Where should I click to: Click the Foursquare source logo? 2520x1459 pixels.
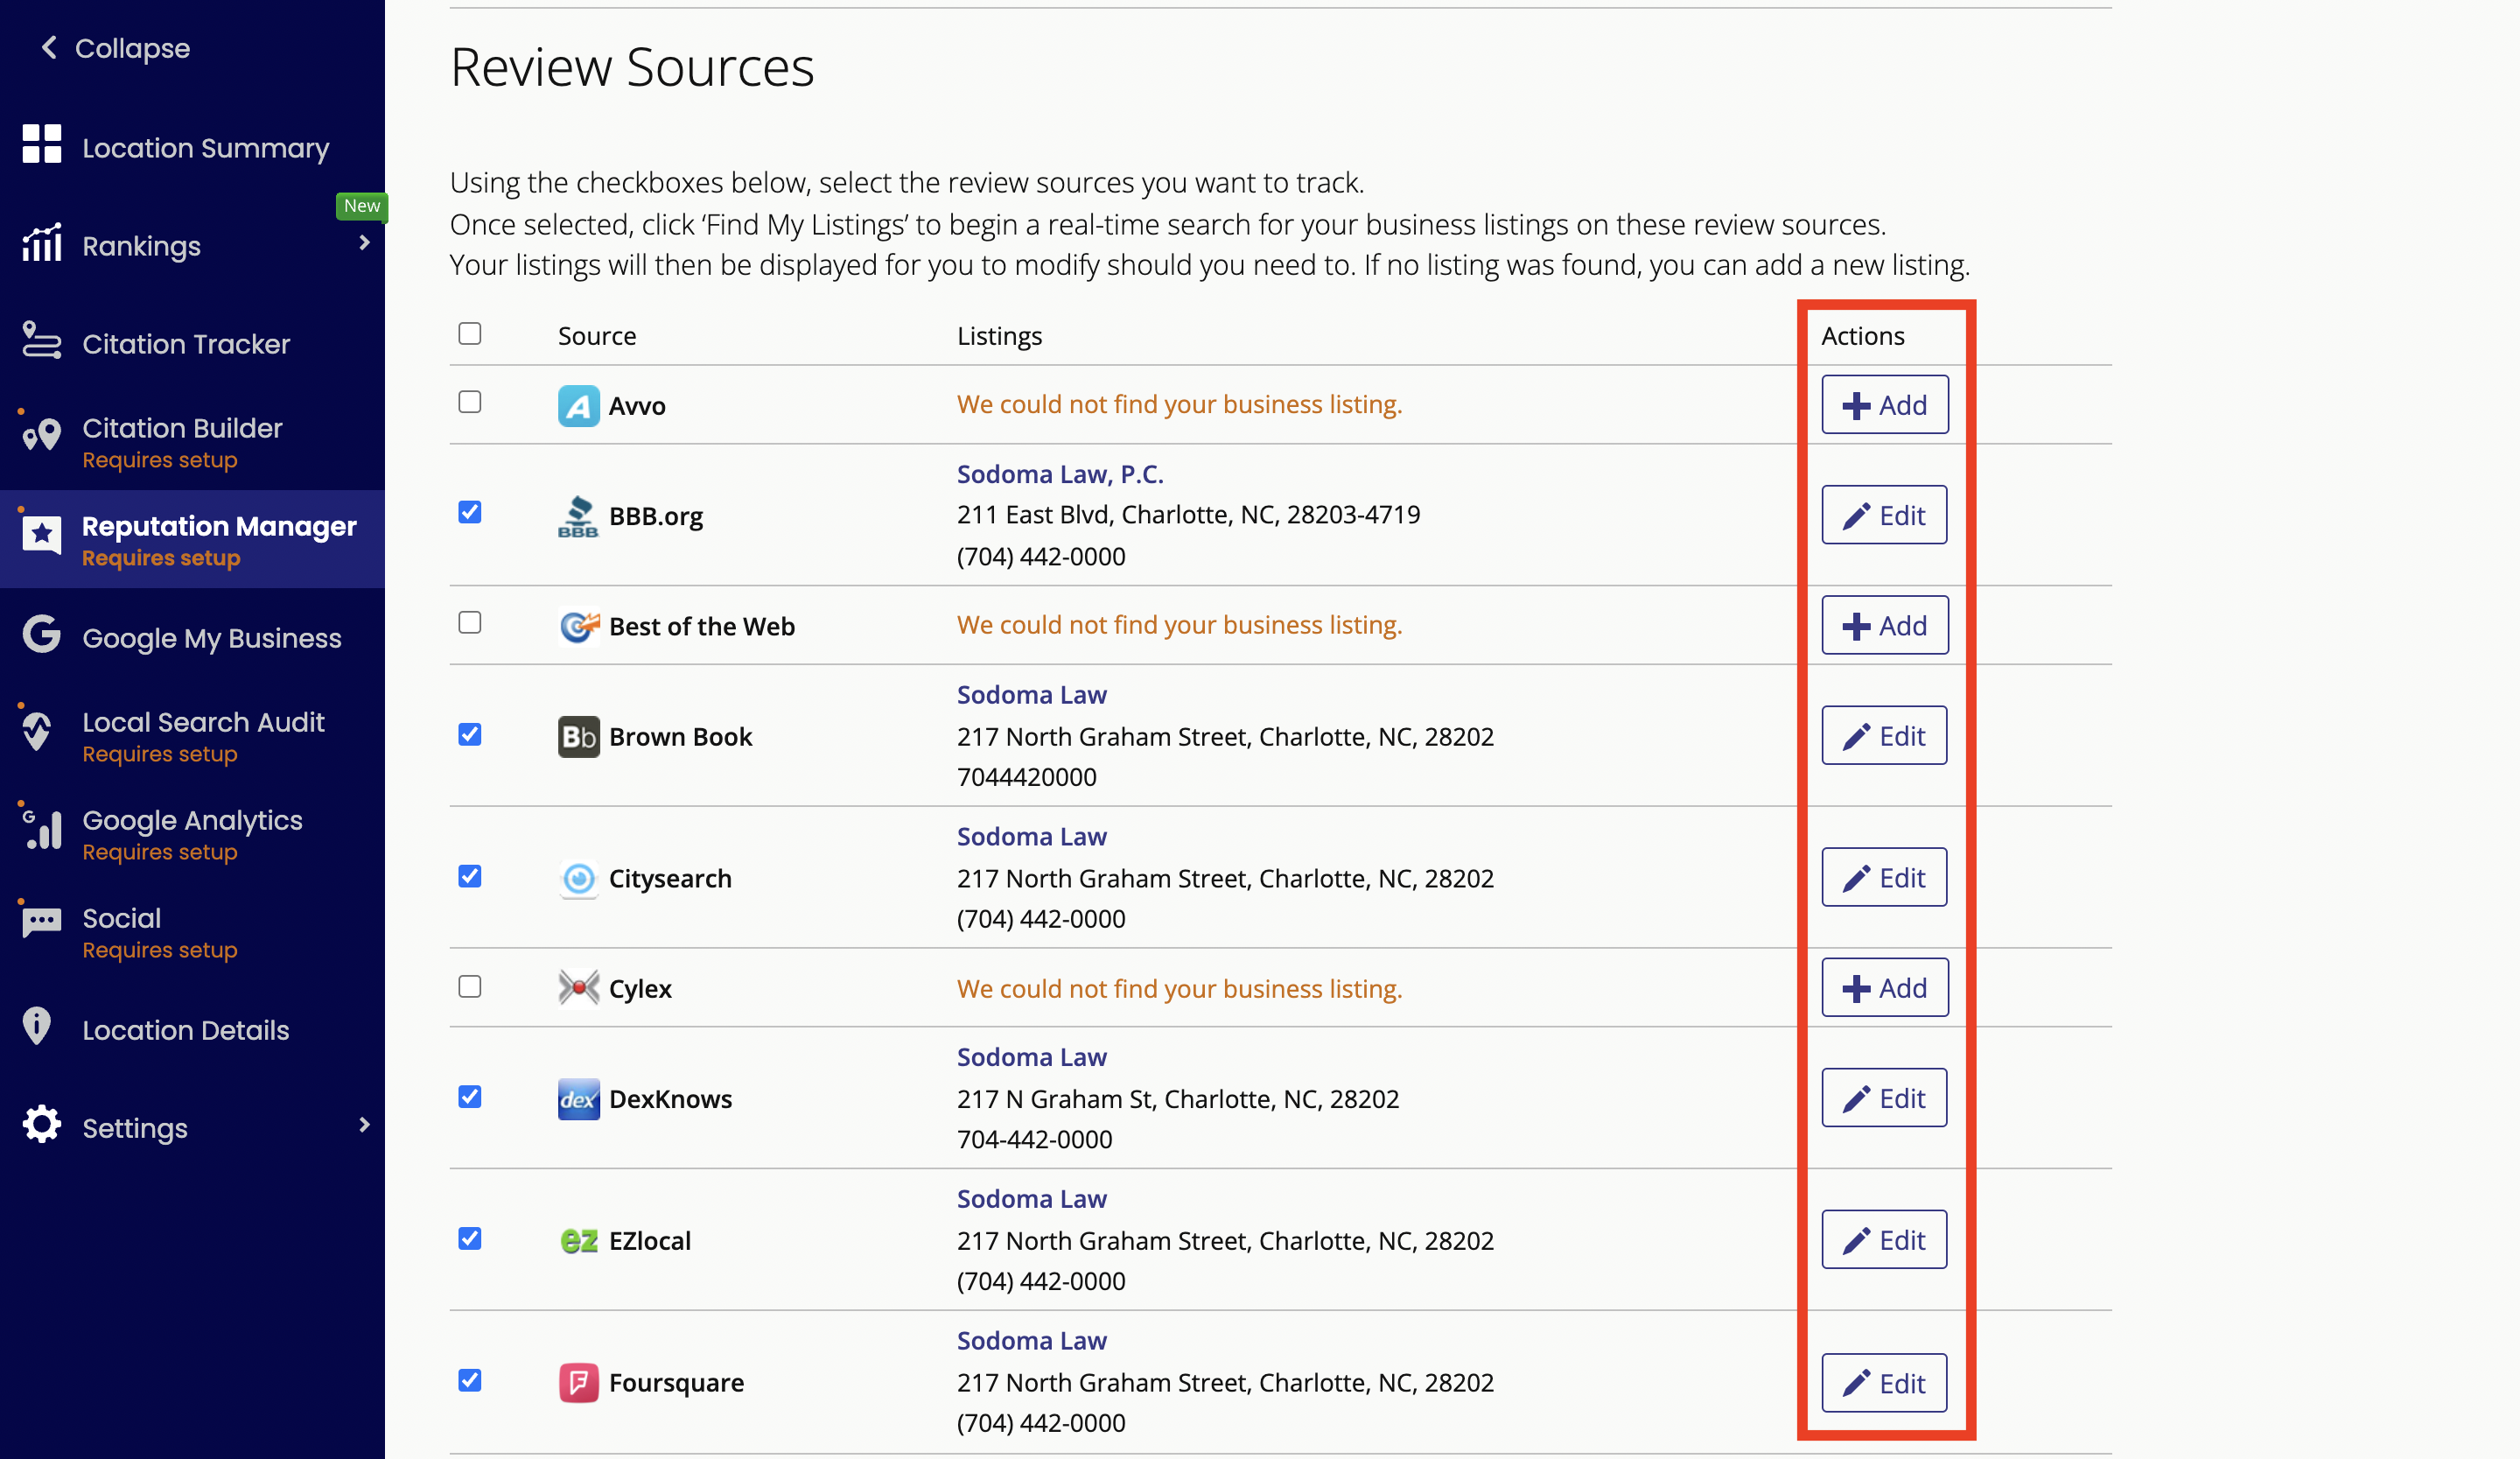[x=578, y=1382]
